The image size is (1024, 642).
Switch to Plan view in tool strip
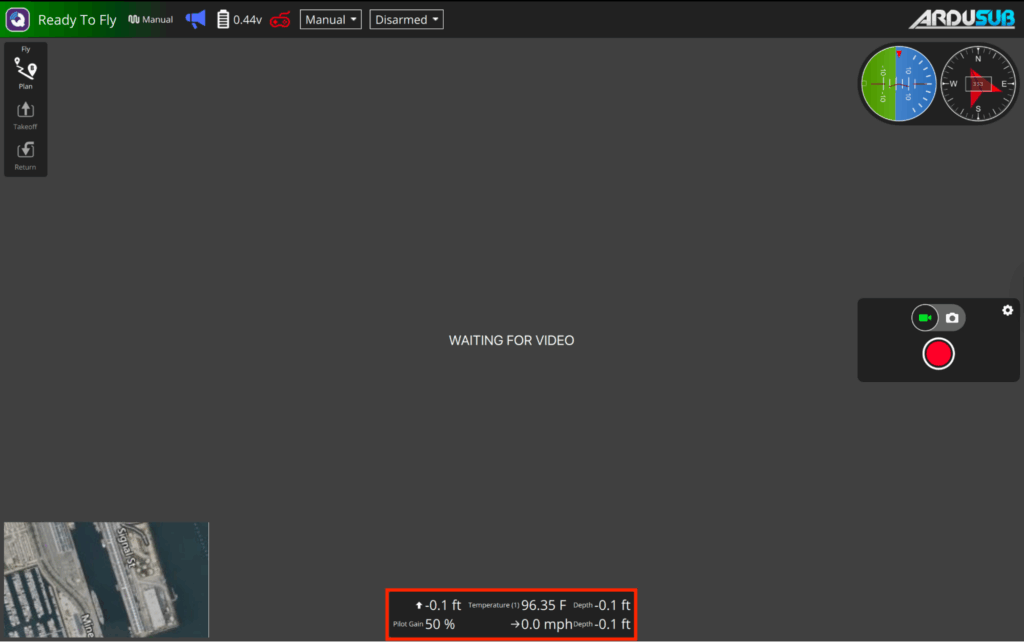tap(26, 73)
